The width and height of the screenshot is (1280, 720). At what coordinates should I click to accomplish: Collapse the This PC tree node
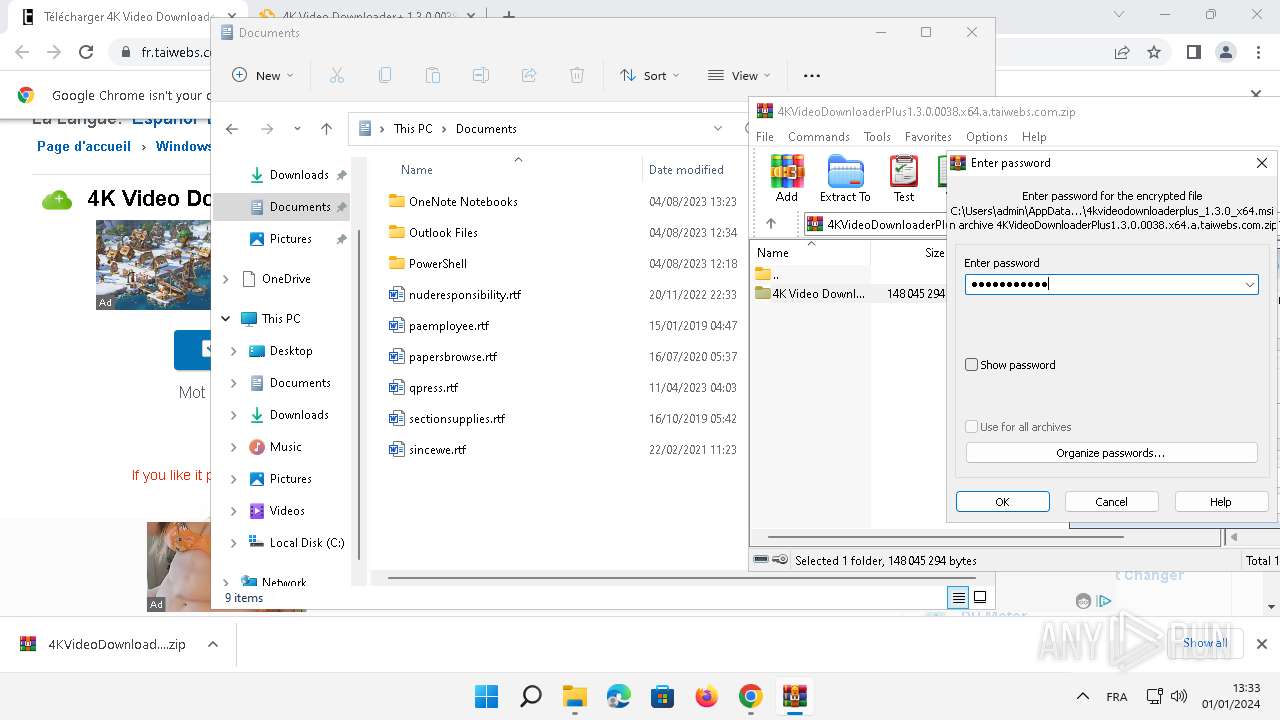(x=227, y=319)
